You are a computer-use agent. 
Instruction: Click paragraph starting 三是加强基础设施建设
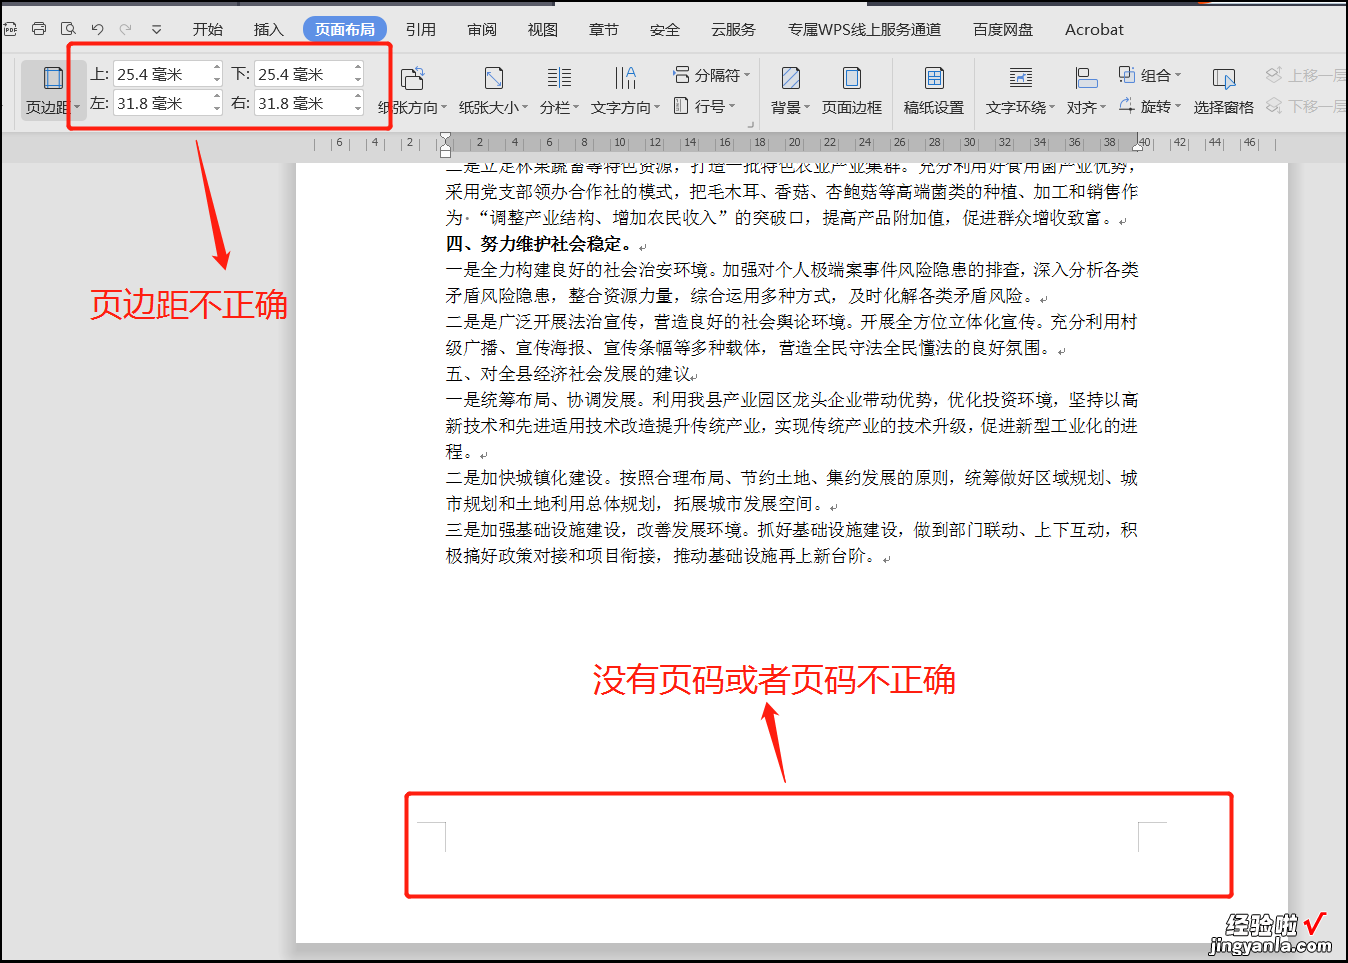pyautogui.click(x=792, y=543)
